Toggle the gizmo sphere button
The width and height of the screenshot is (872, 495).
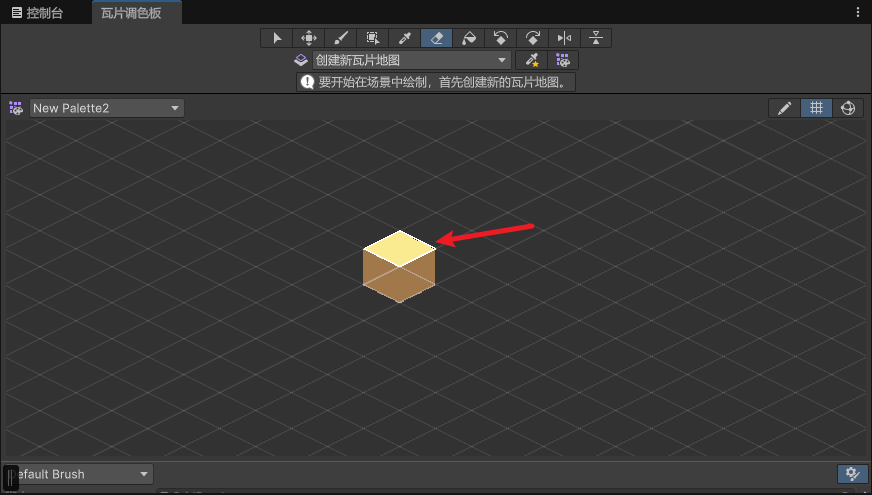point(848,108)
